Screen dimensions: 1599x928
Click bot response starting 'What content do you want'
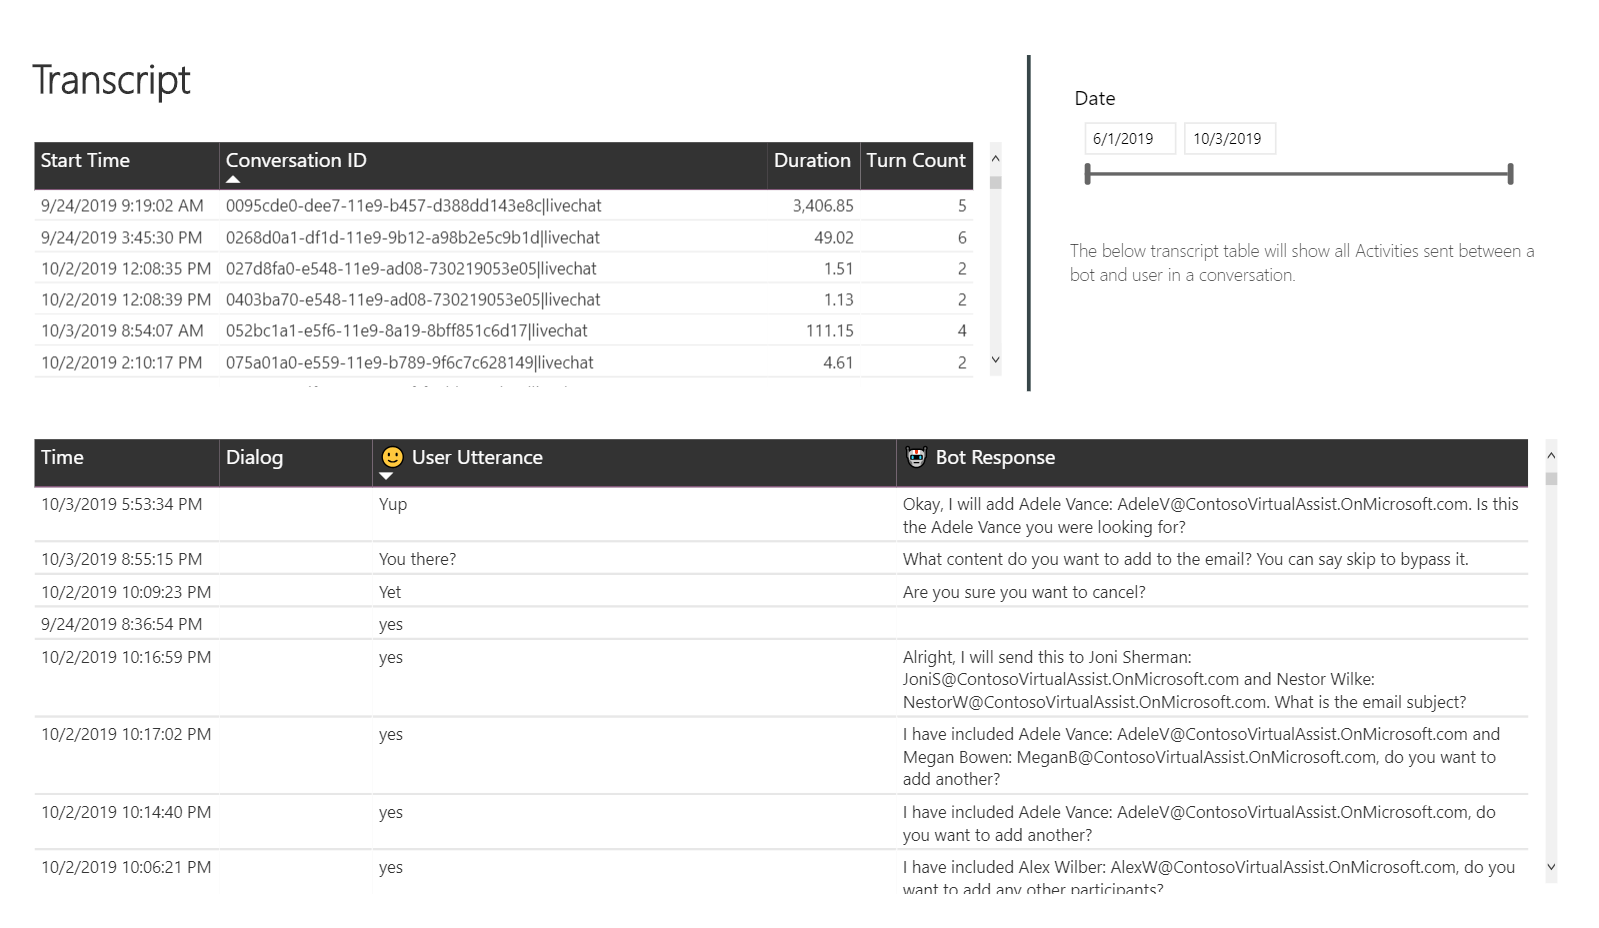(1186, 560)
